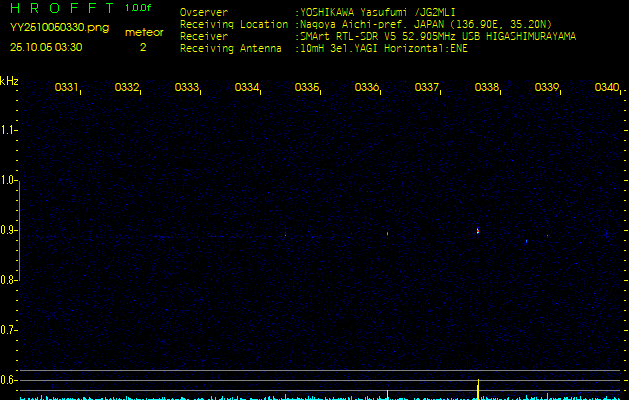The width and height of the screenshot is (629, 400).
Task: Click the Receiver label
Action: pyautogui.click(x=204, y=37)
